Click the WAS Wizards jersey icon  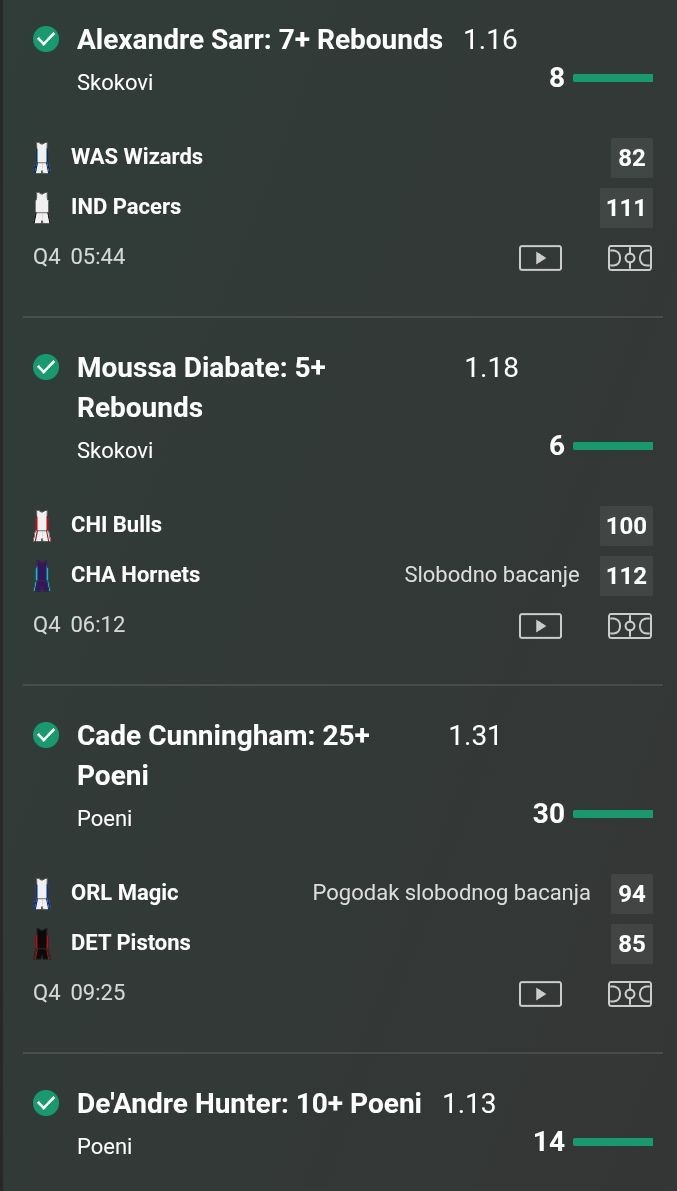pyautogui.click(x=42, y=157)
